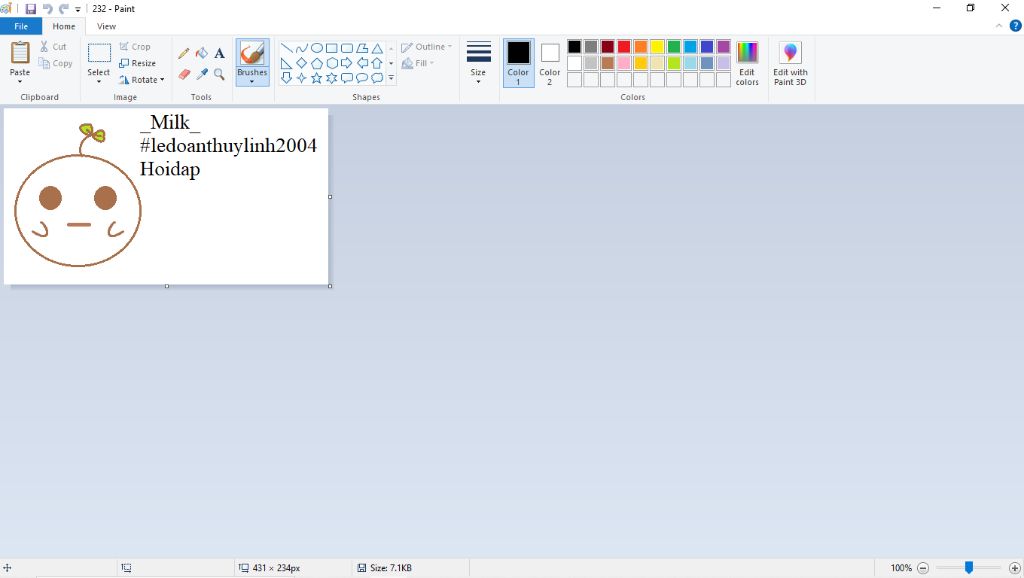Click zoom out minus button
Viewport: 1024px width, 578px height.
pyautogui.click(x=923, y=568)
